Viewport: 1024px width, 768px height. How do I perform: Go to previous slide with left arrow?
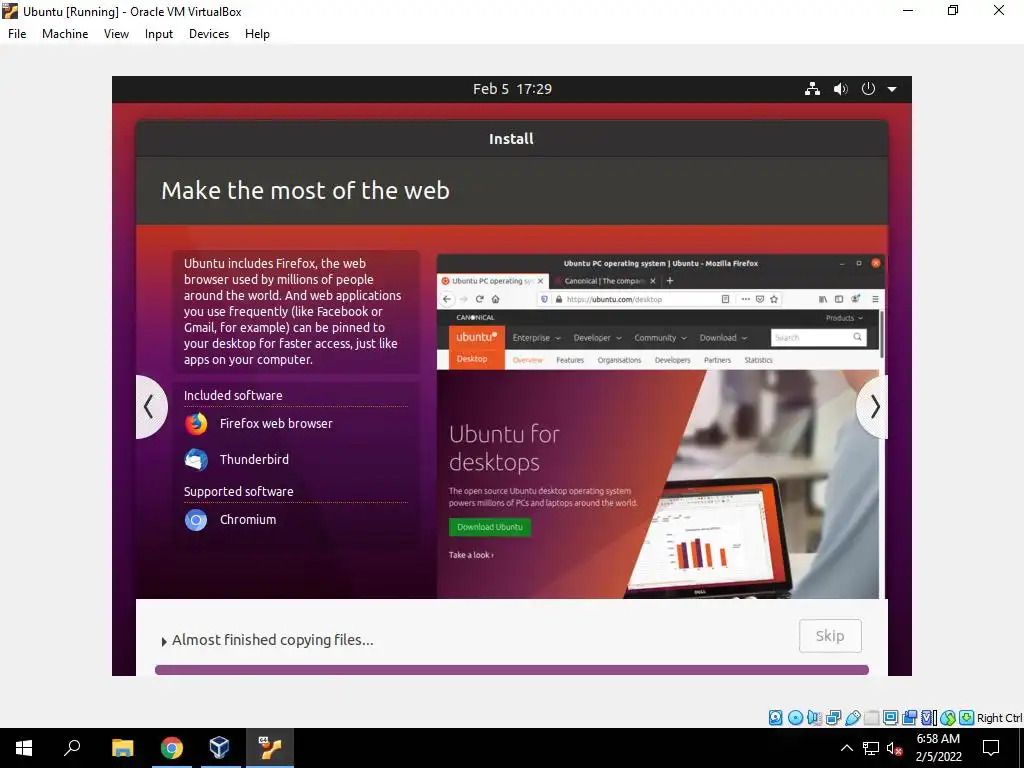(150, 407)
